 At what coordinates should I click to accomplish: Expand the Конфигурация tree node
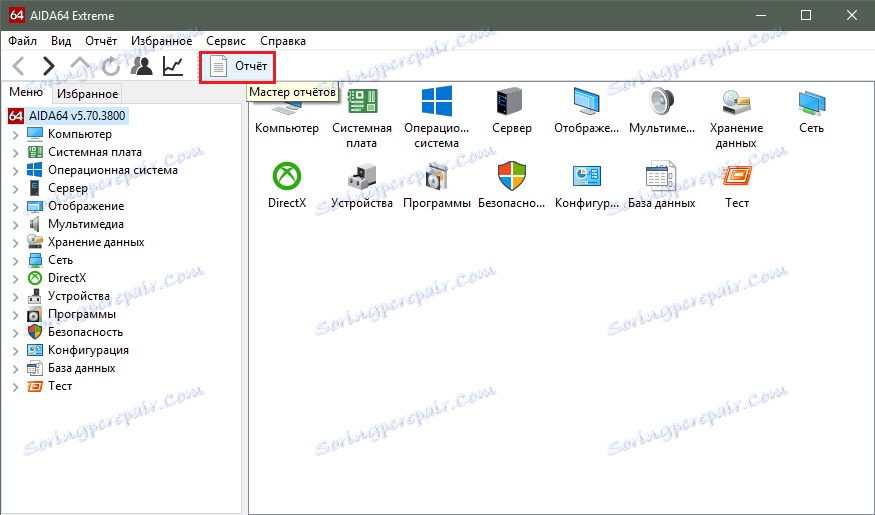(x=16, y=350)
